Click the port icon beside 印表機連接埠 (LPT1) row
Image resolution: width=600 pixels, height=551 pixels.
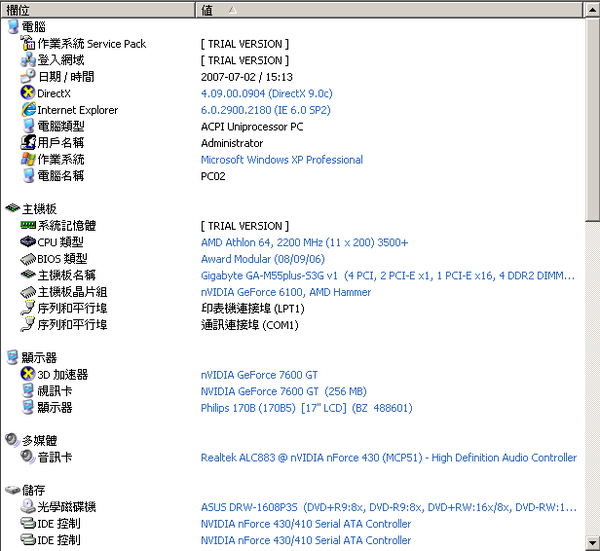28,308
